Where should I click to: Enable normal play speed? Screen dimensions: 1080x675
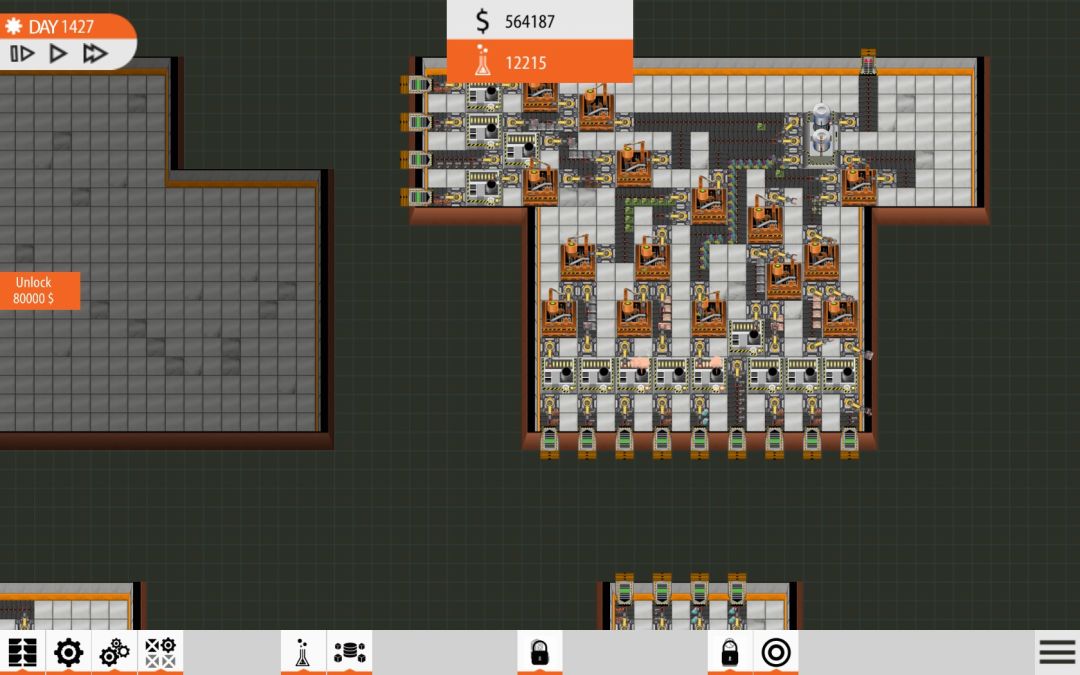click(x=57, y=55)
